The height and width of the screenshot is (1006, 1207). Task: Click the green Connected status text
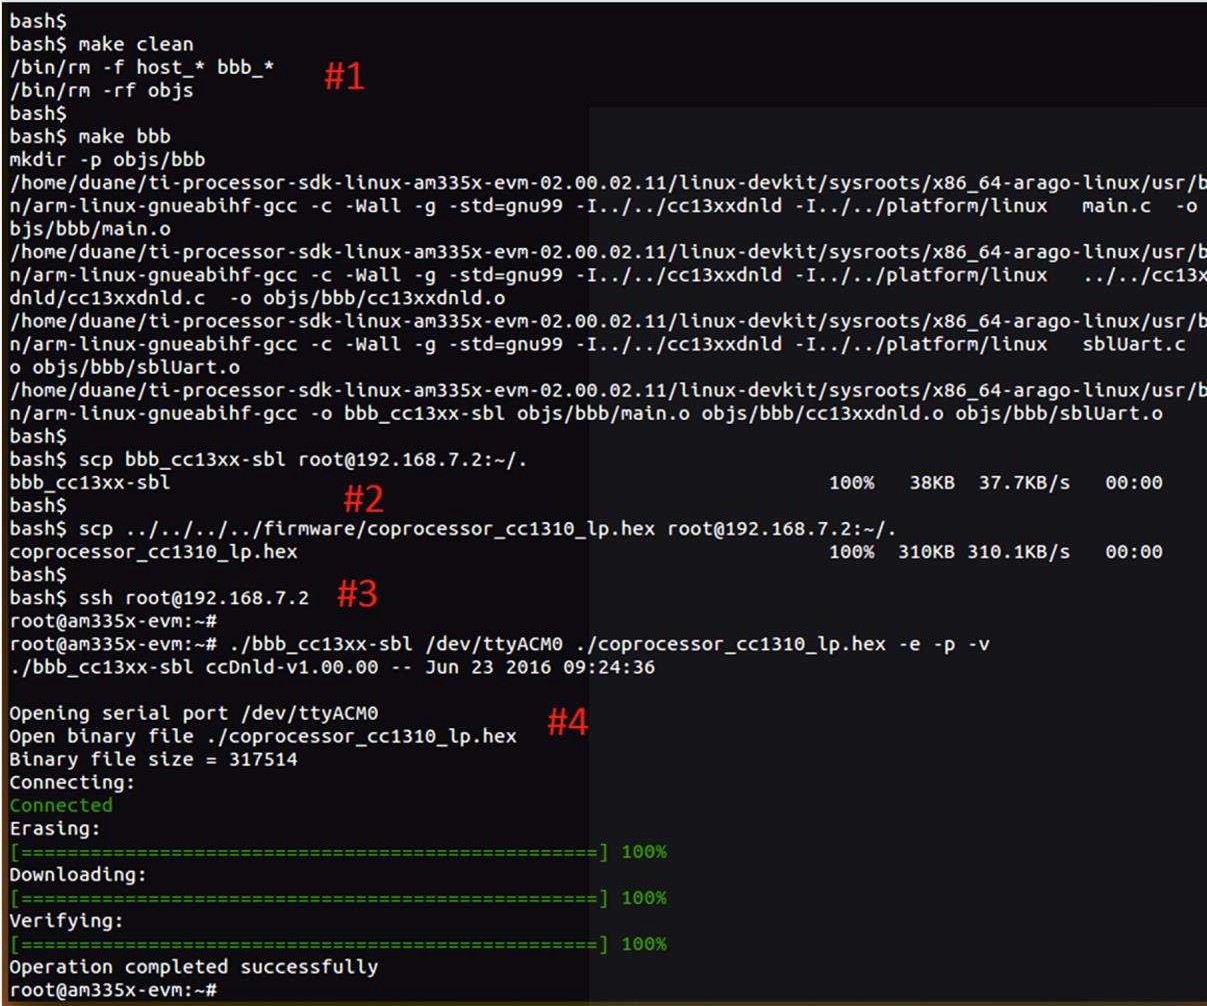[61, 805]
